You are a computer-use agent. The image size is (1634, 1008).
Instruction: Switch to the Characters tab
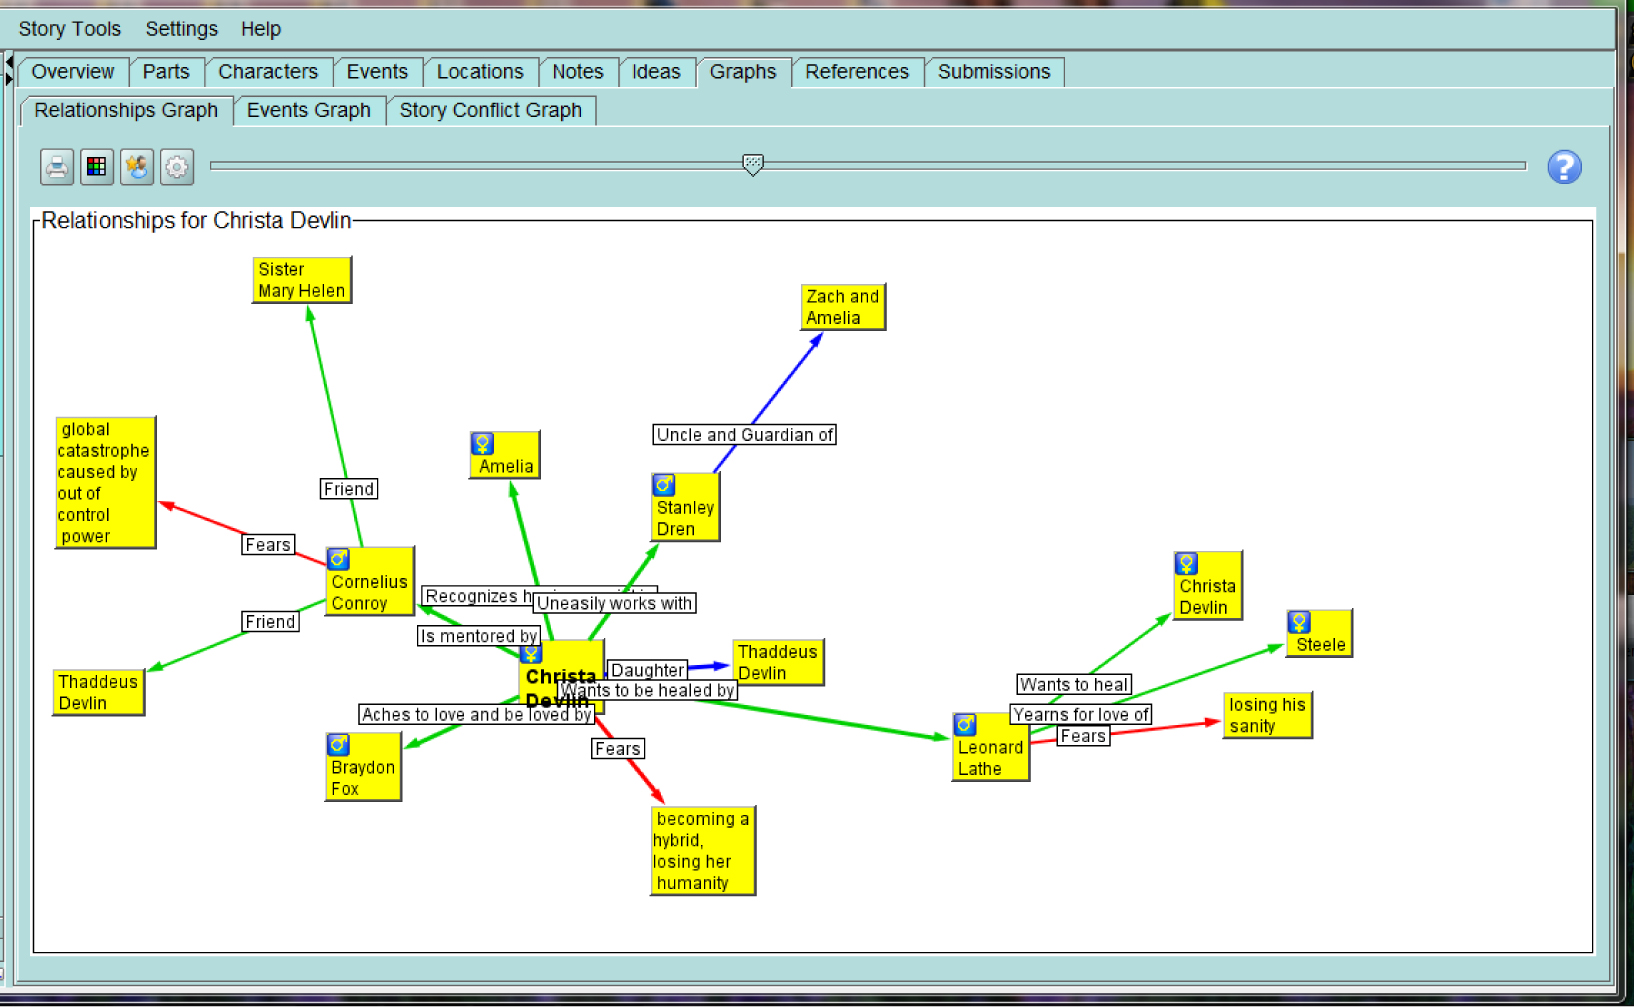(267, 72)
